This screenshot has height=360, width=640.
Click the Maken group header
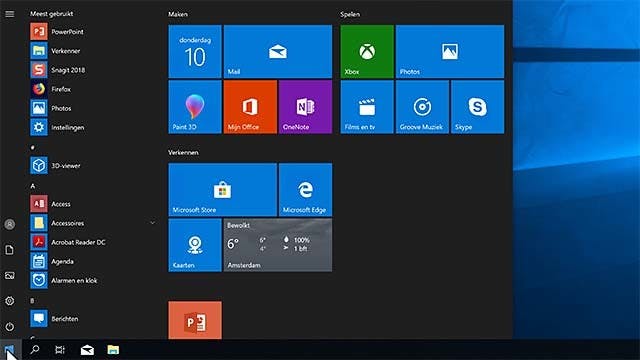pyautogui.click(x=178, y=14)
